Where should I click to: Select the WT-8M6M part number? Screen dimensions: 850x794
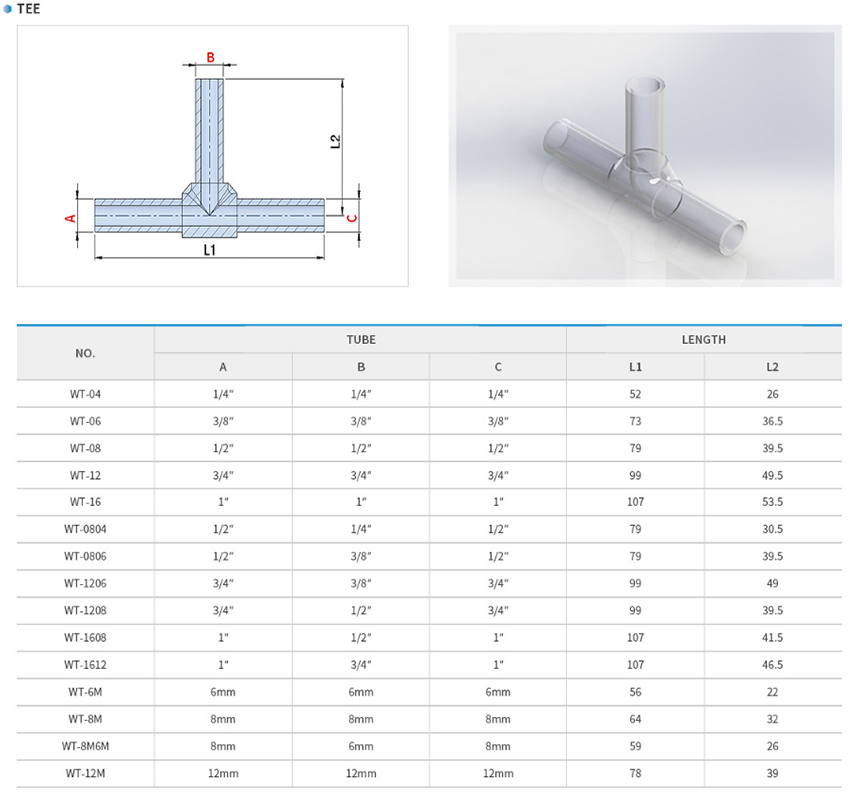[85, 746]
